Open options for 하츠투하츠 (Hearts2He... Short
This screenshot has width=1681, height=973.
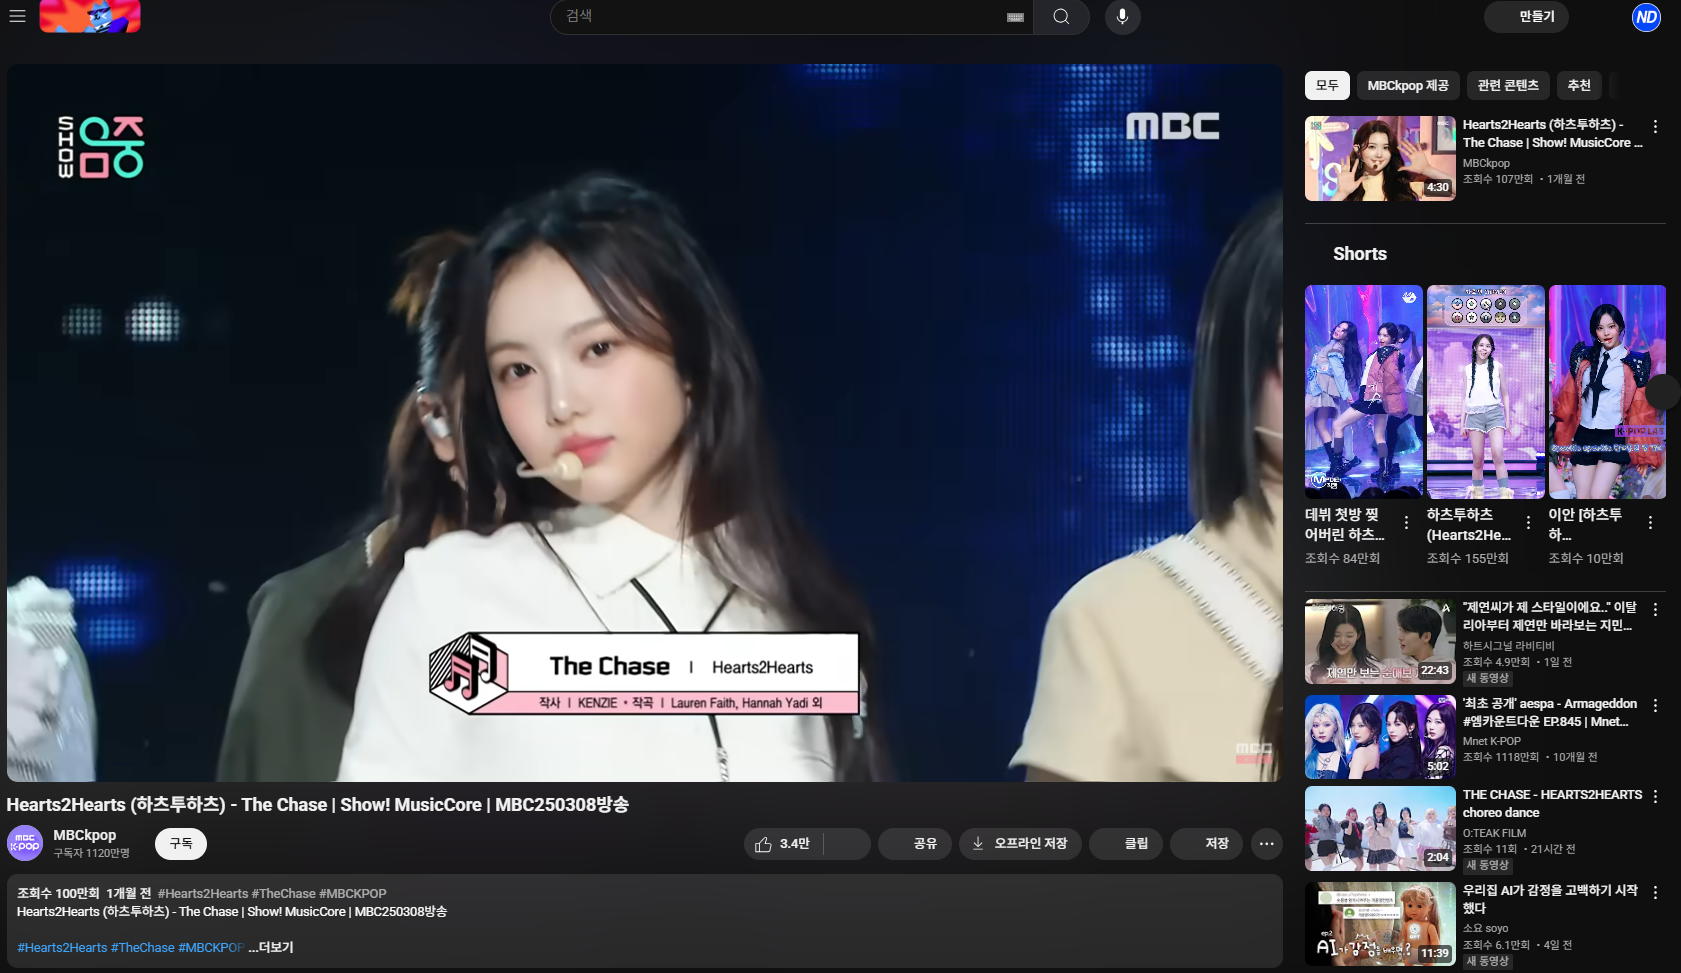[1528, 523]
